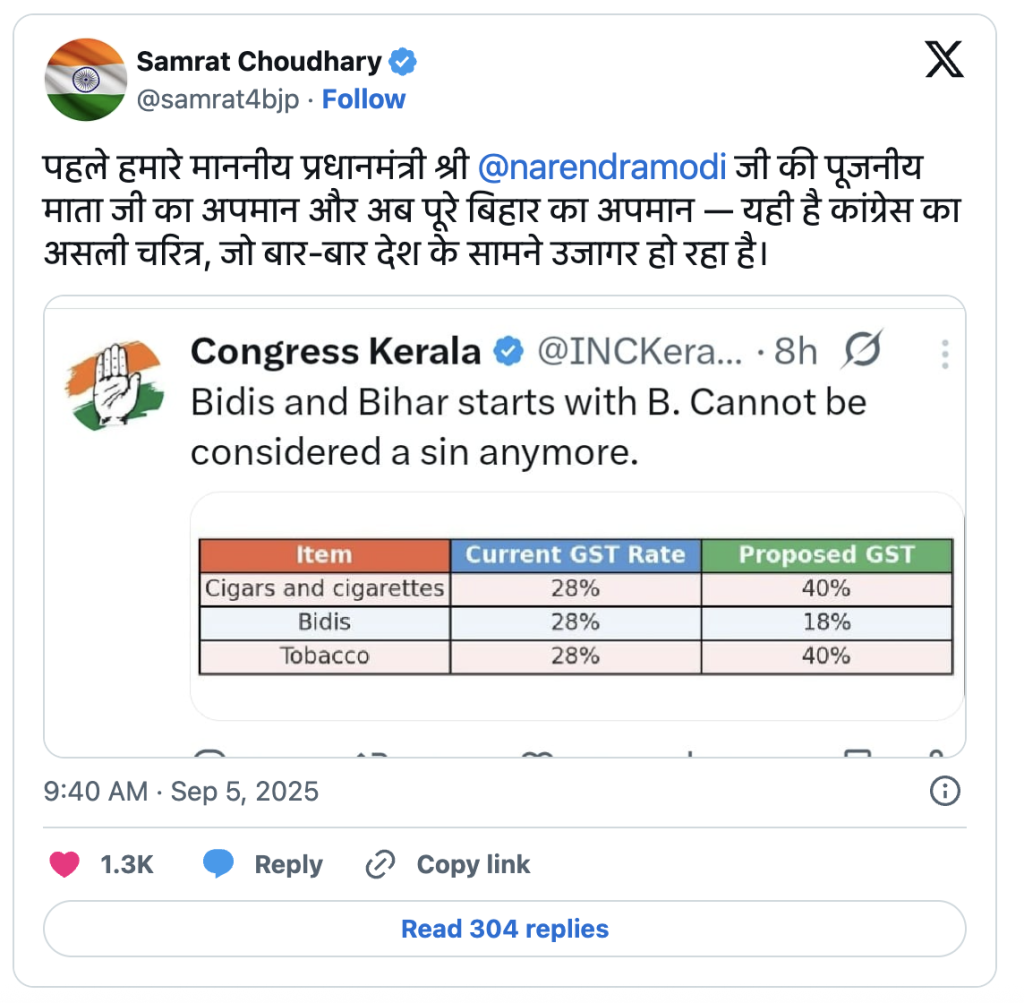Click the @samrat4bjp handle

[217, 100]
